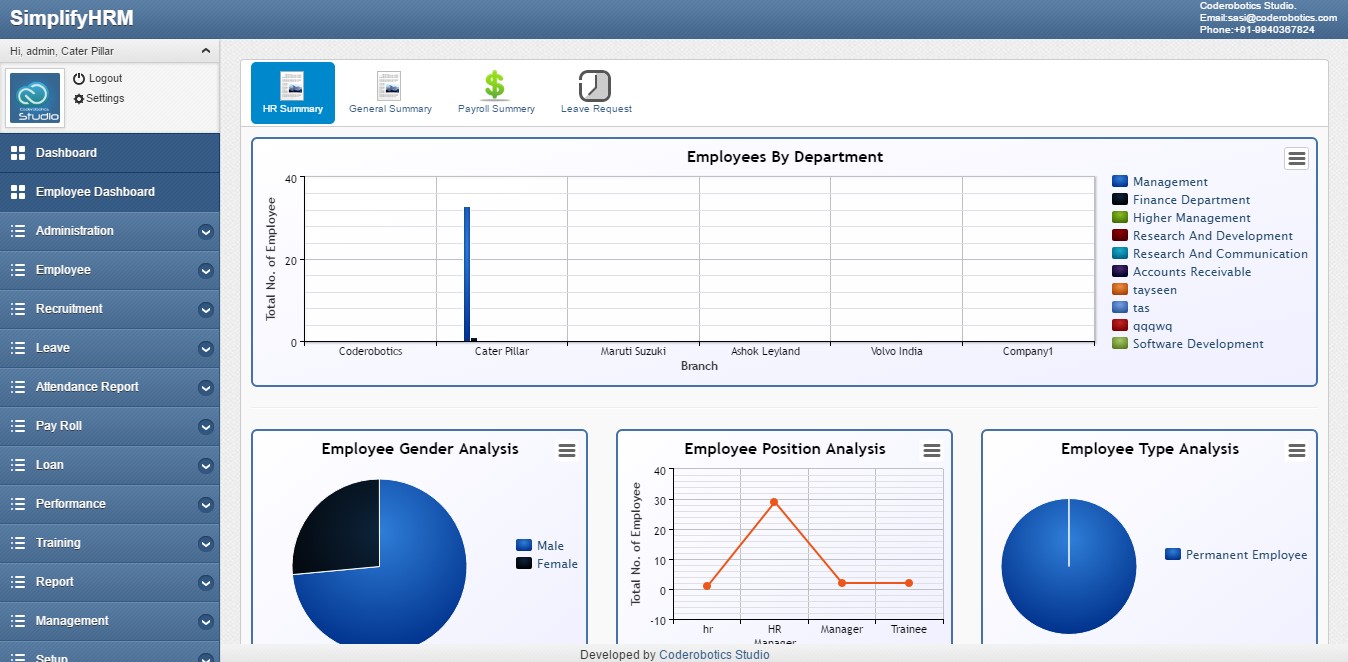Viewport: 1348px width, 662px height.
Task: Go to Employee Dashboard in sidebar
Action: coord(95,192)
